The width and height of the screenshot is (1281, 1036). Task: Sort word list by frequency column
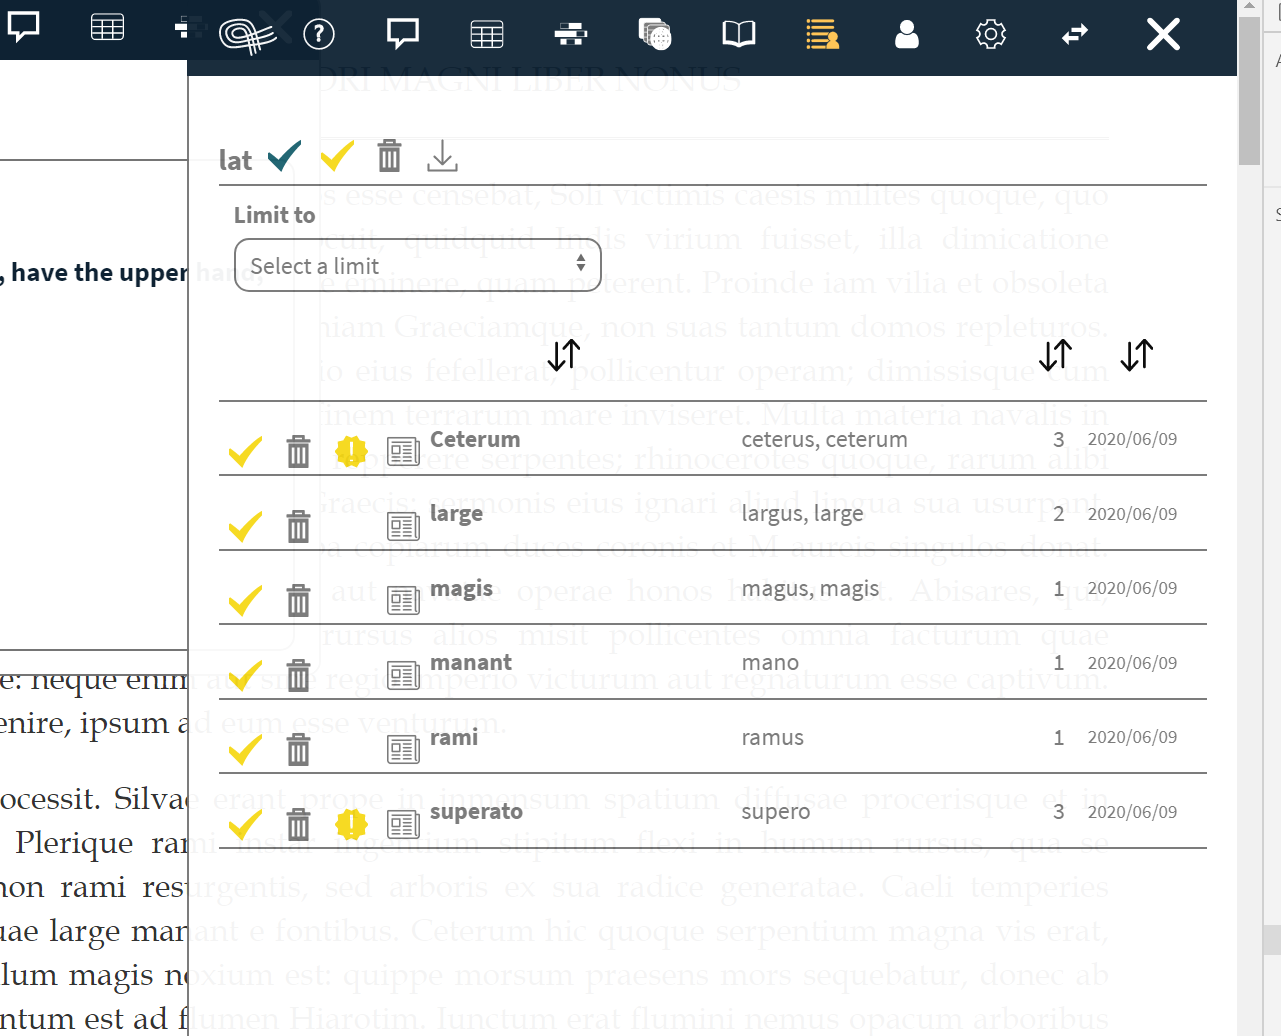click(x=1055, y=354)
